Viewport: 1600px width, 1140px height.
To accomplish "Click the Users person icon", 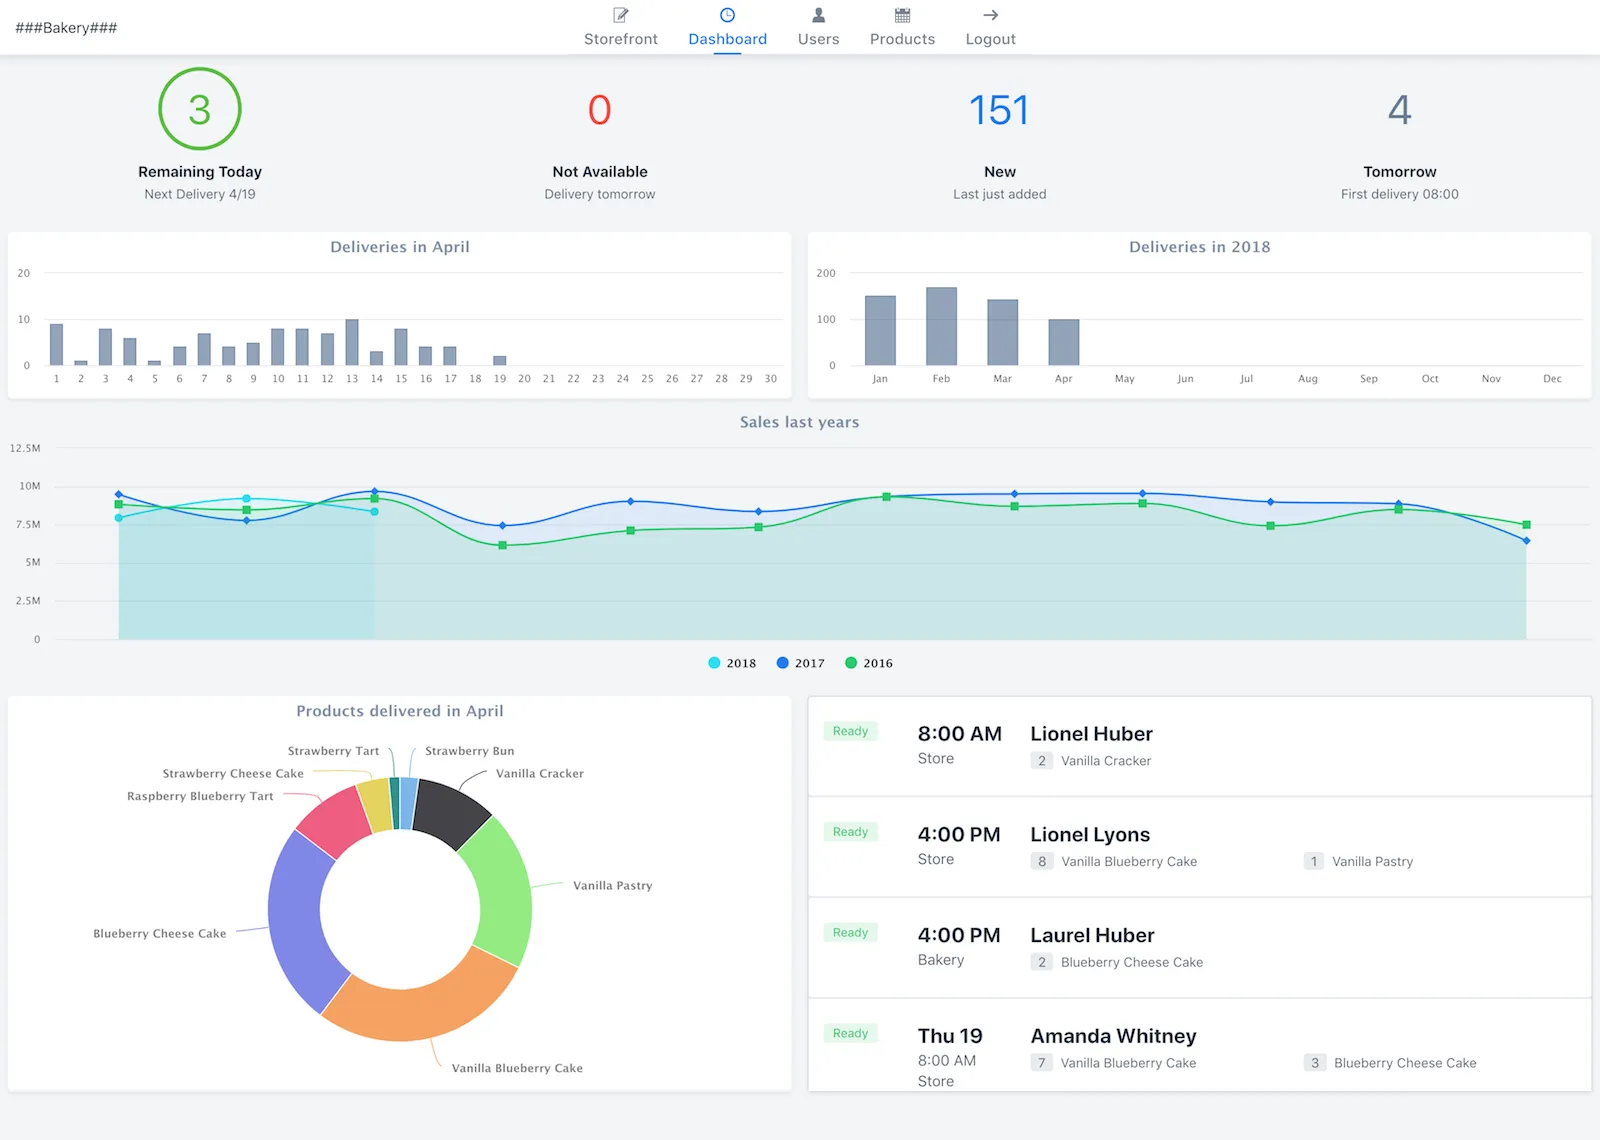I will pyautogui.click(x=818, y=14).
